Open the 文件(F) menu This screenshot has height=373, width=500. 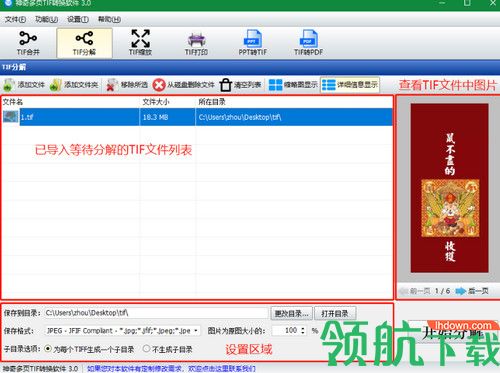coord(15,19)
